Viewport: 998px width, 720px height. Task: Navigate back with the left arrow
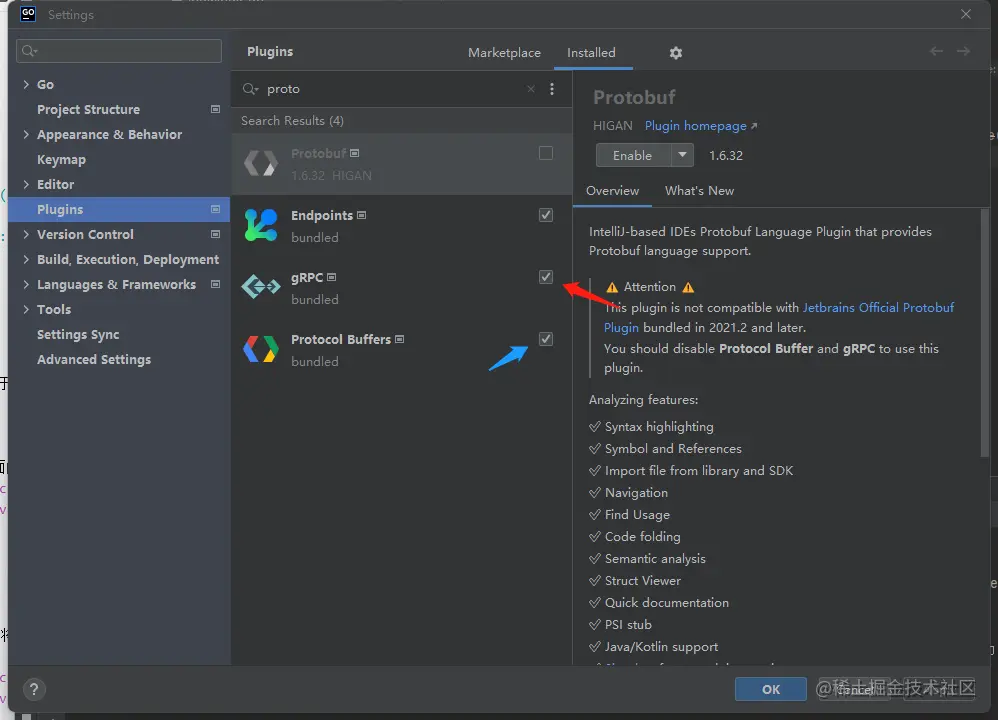pos(936,51)
